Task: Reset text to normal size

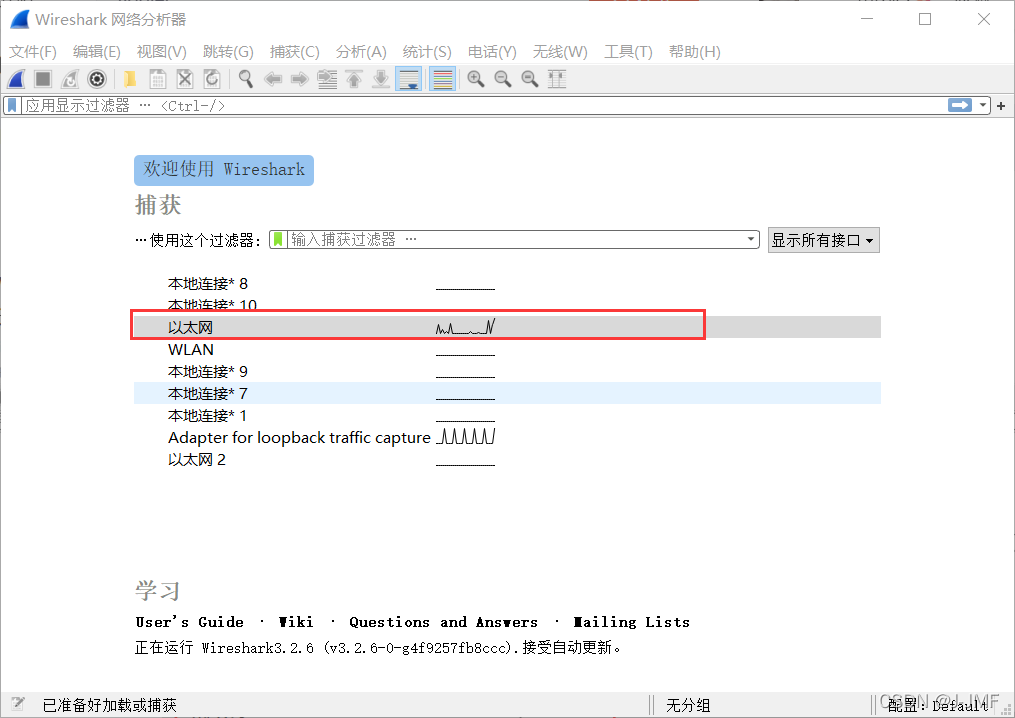Action: click(530, 79)
